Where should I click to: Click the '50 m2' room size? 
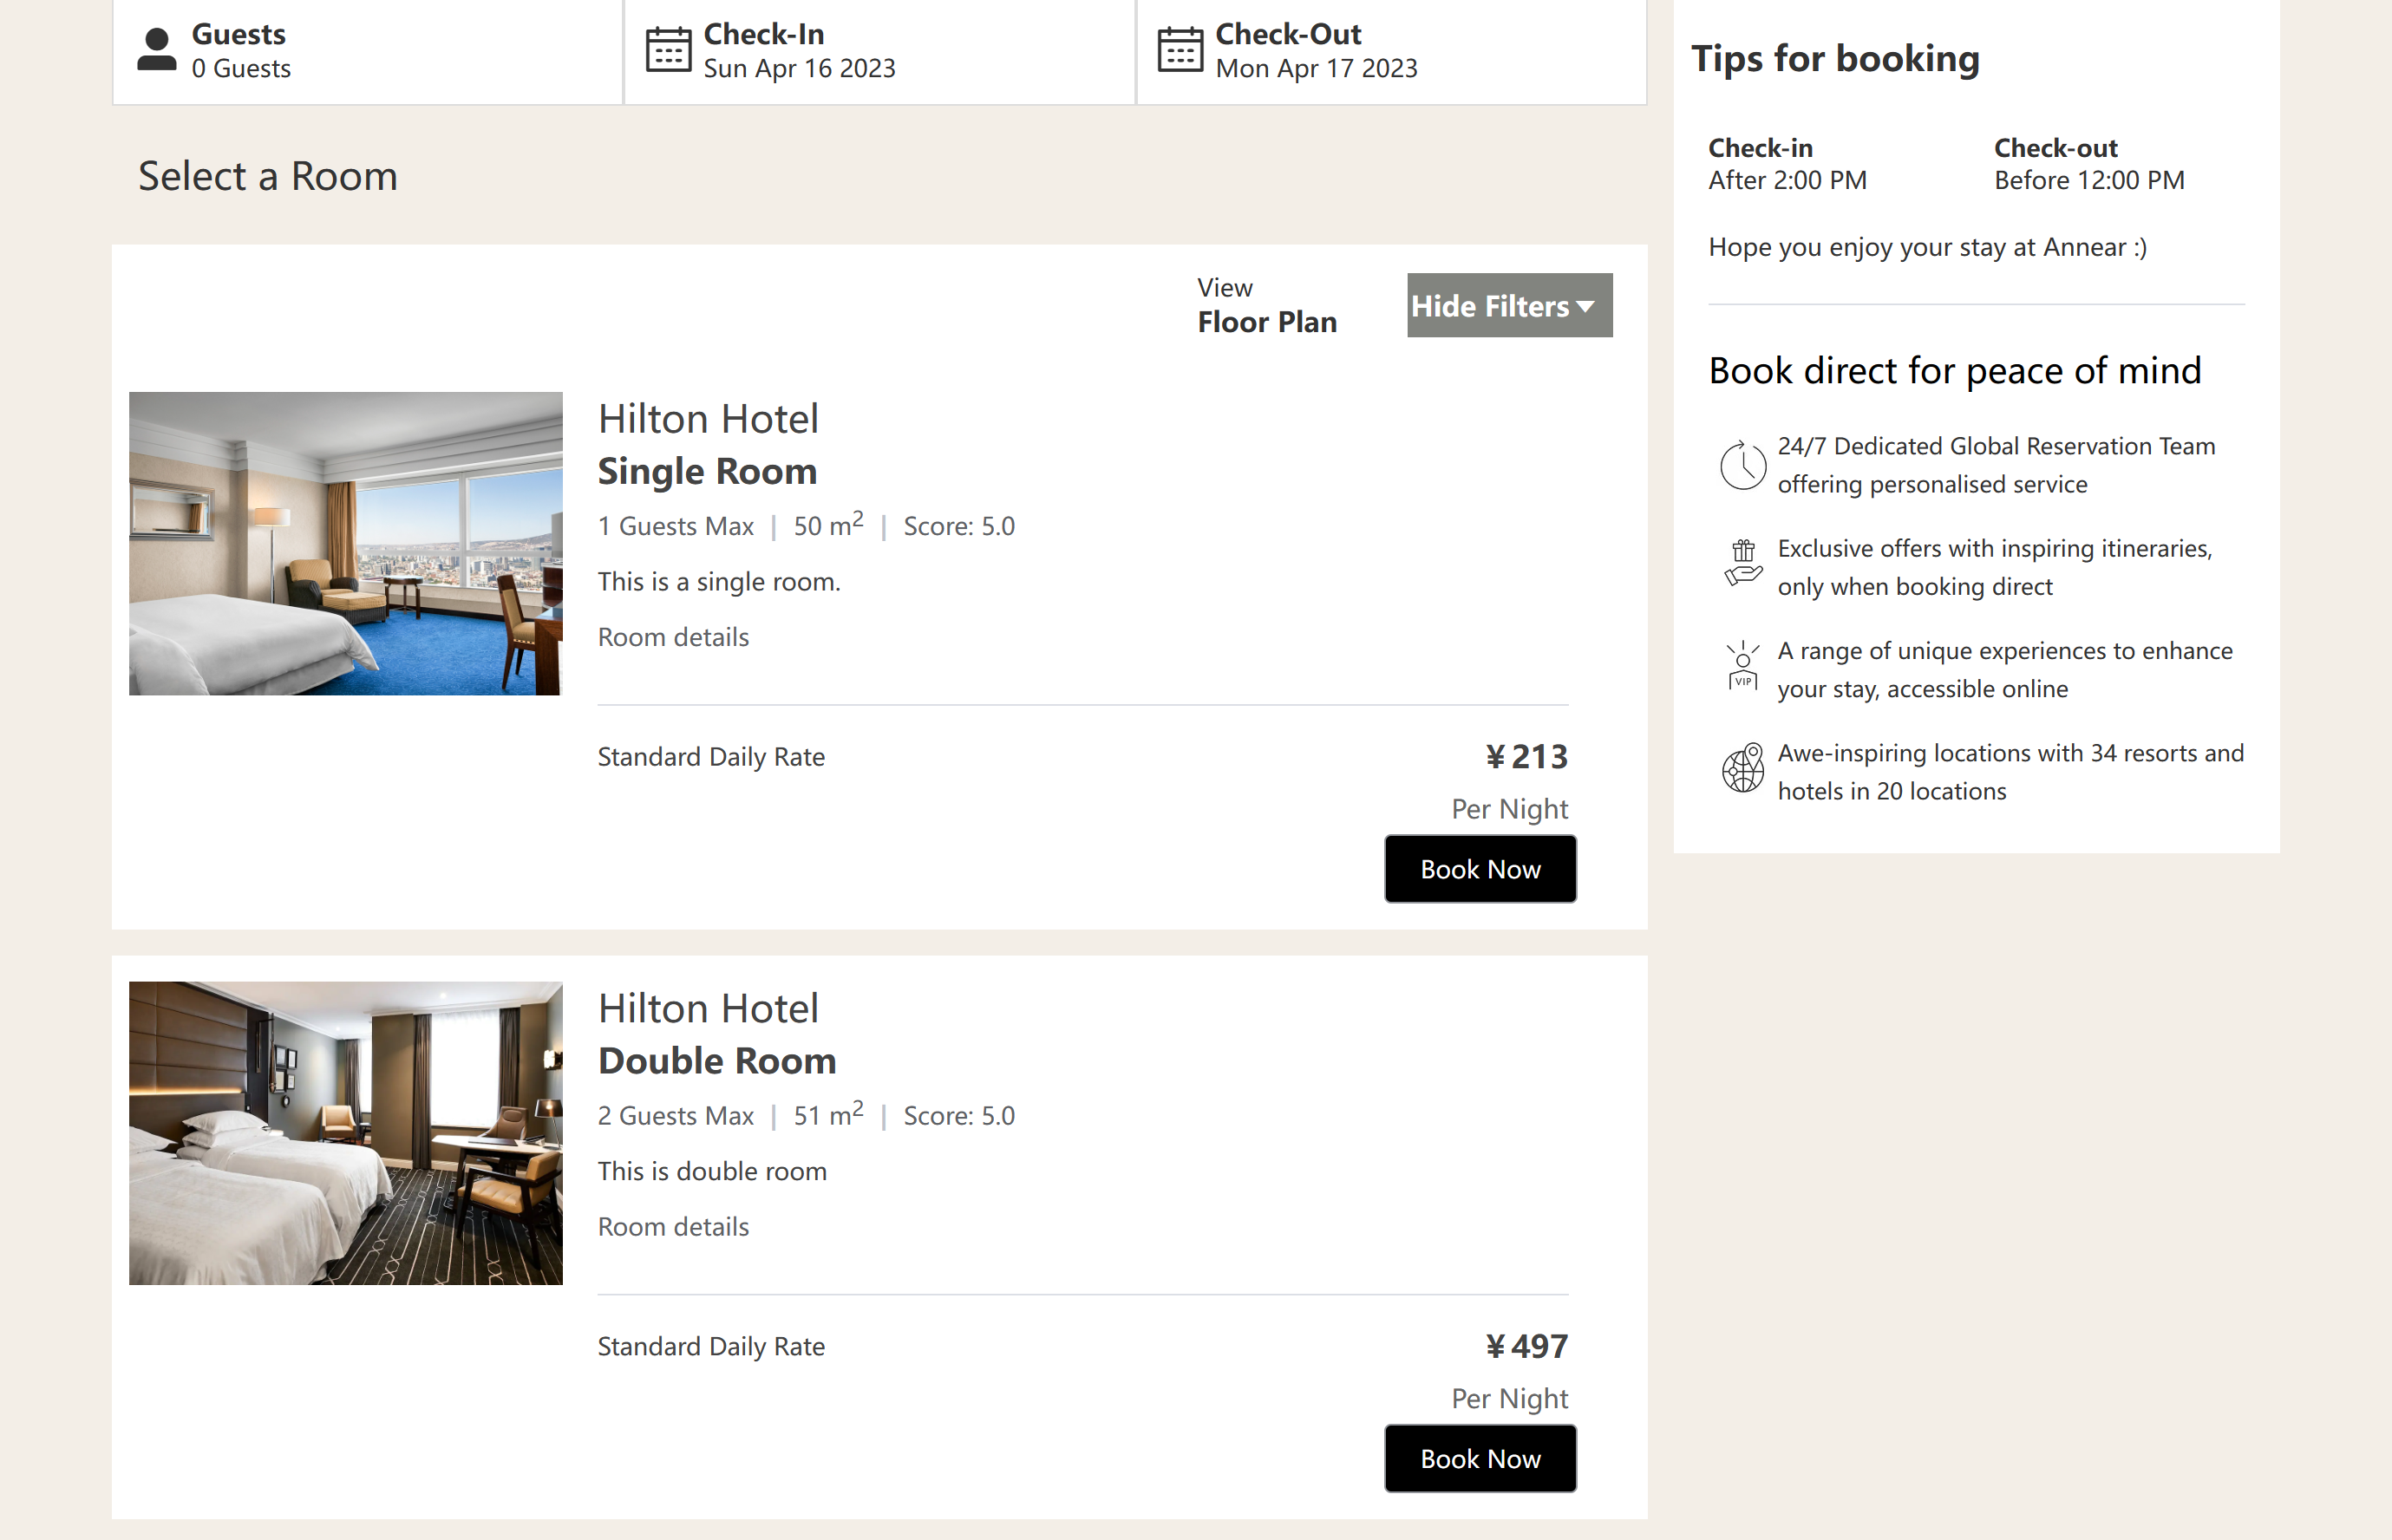[x=829, y=524]
